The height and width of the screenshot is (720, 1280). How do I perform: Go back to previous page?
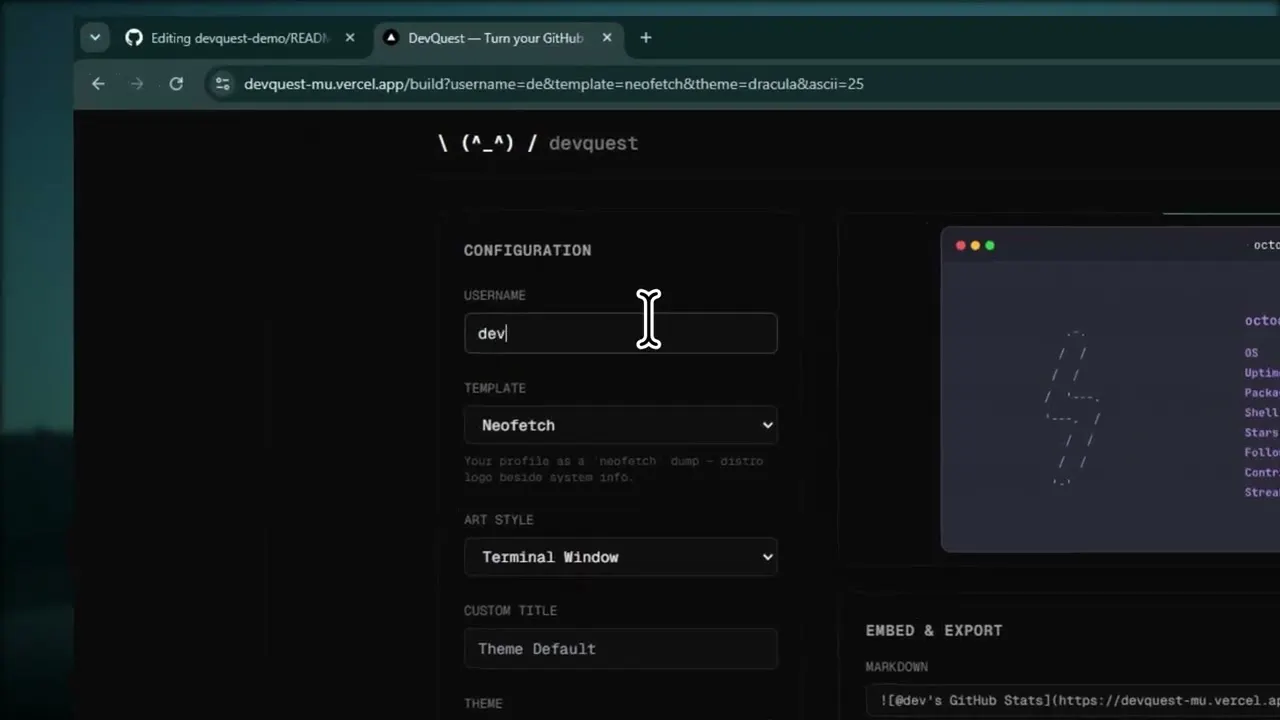point(98,84)
